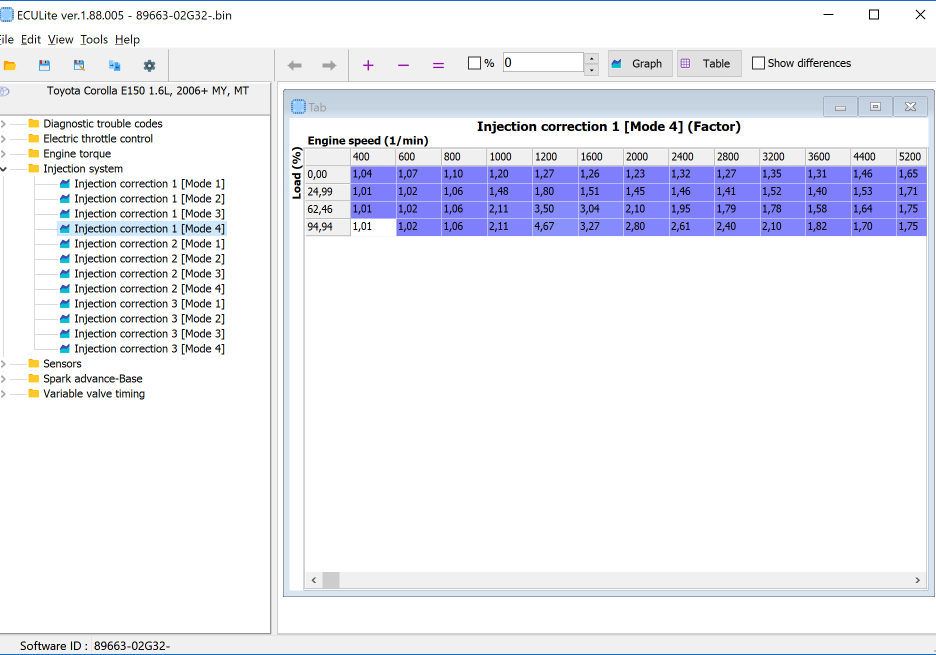Open the View menu
The image size is (936, 655).
(60, 39)
